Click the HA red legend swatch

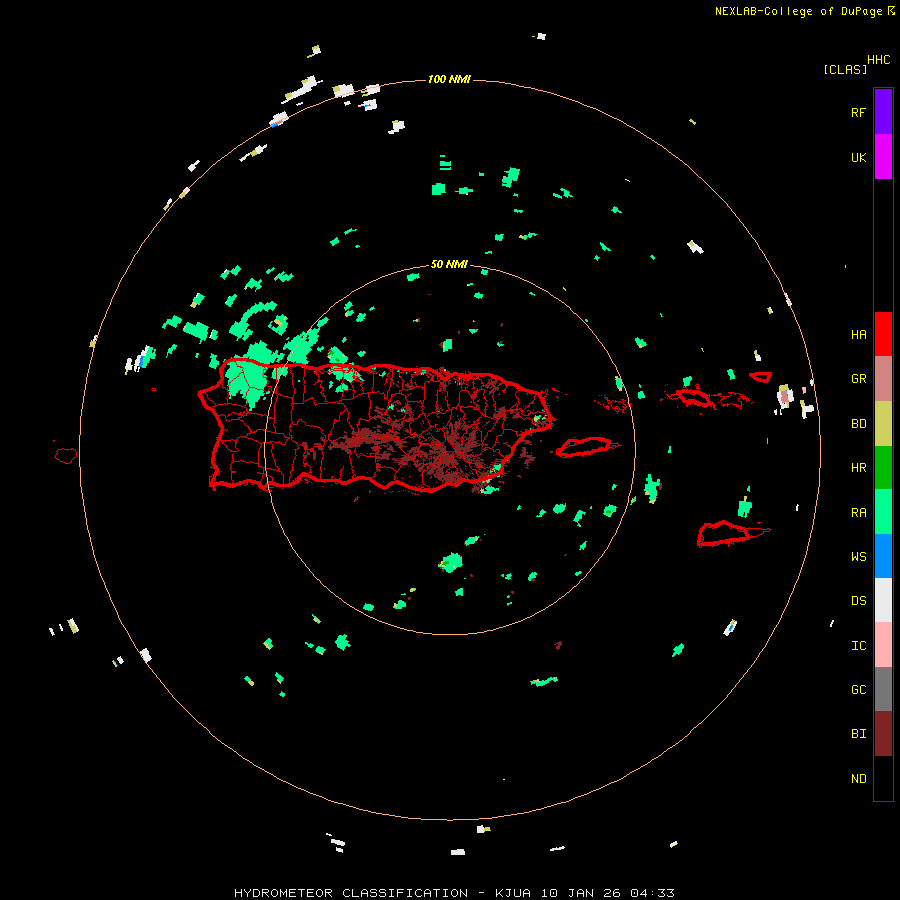[883, 334]
